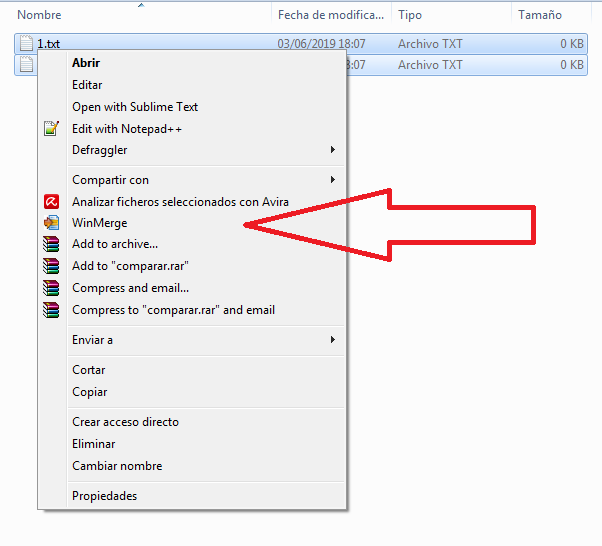
Task: Expand the Compartir con submenu arrow
Action: pyautogui.click(x=333, y=180)
